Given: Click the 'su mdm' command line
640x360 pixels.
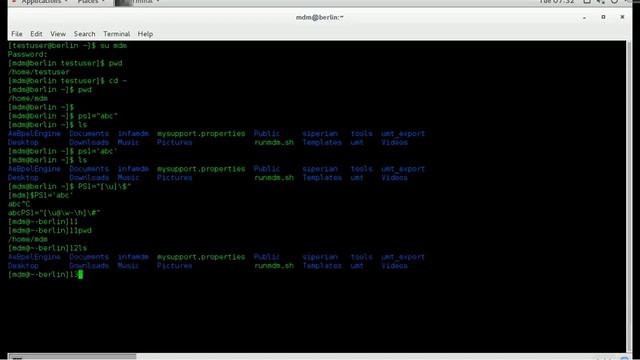Looking at the screenshot, I should [67, 45].
